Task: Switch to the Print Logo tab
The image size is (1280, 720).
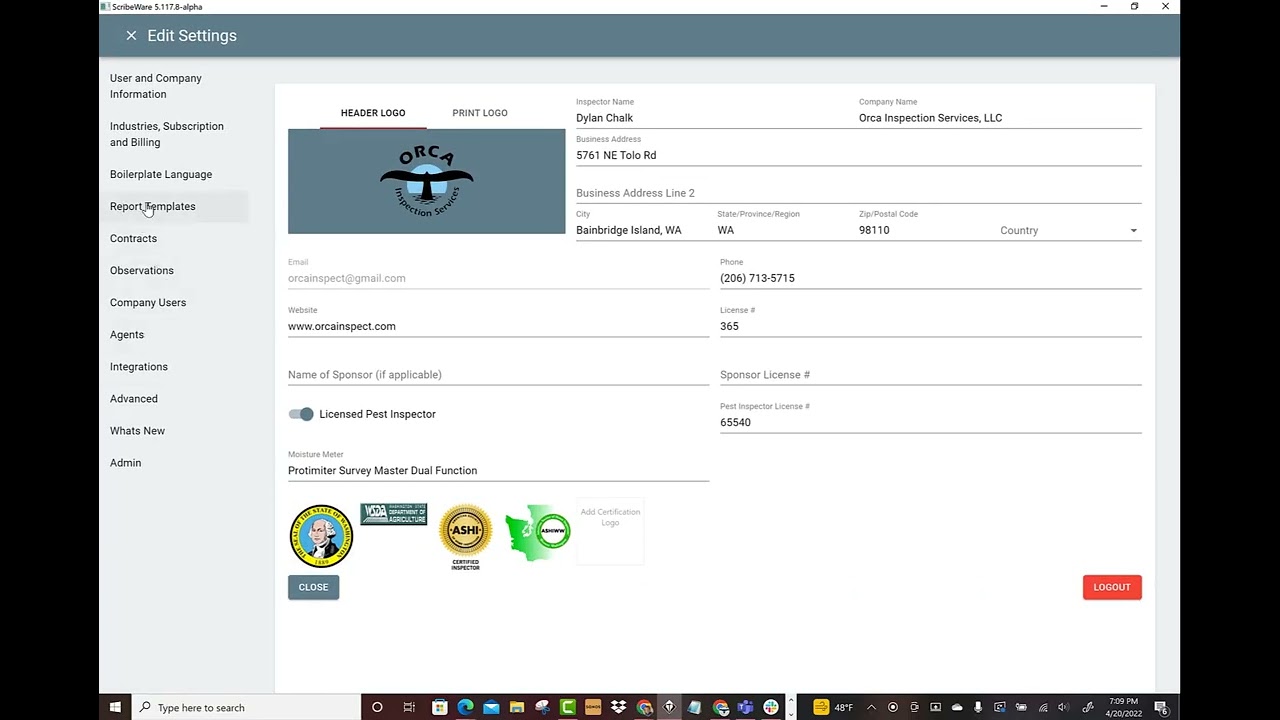Action: 480,113
